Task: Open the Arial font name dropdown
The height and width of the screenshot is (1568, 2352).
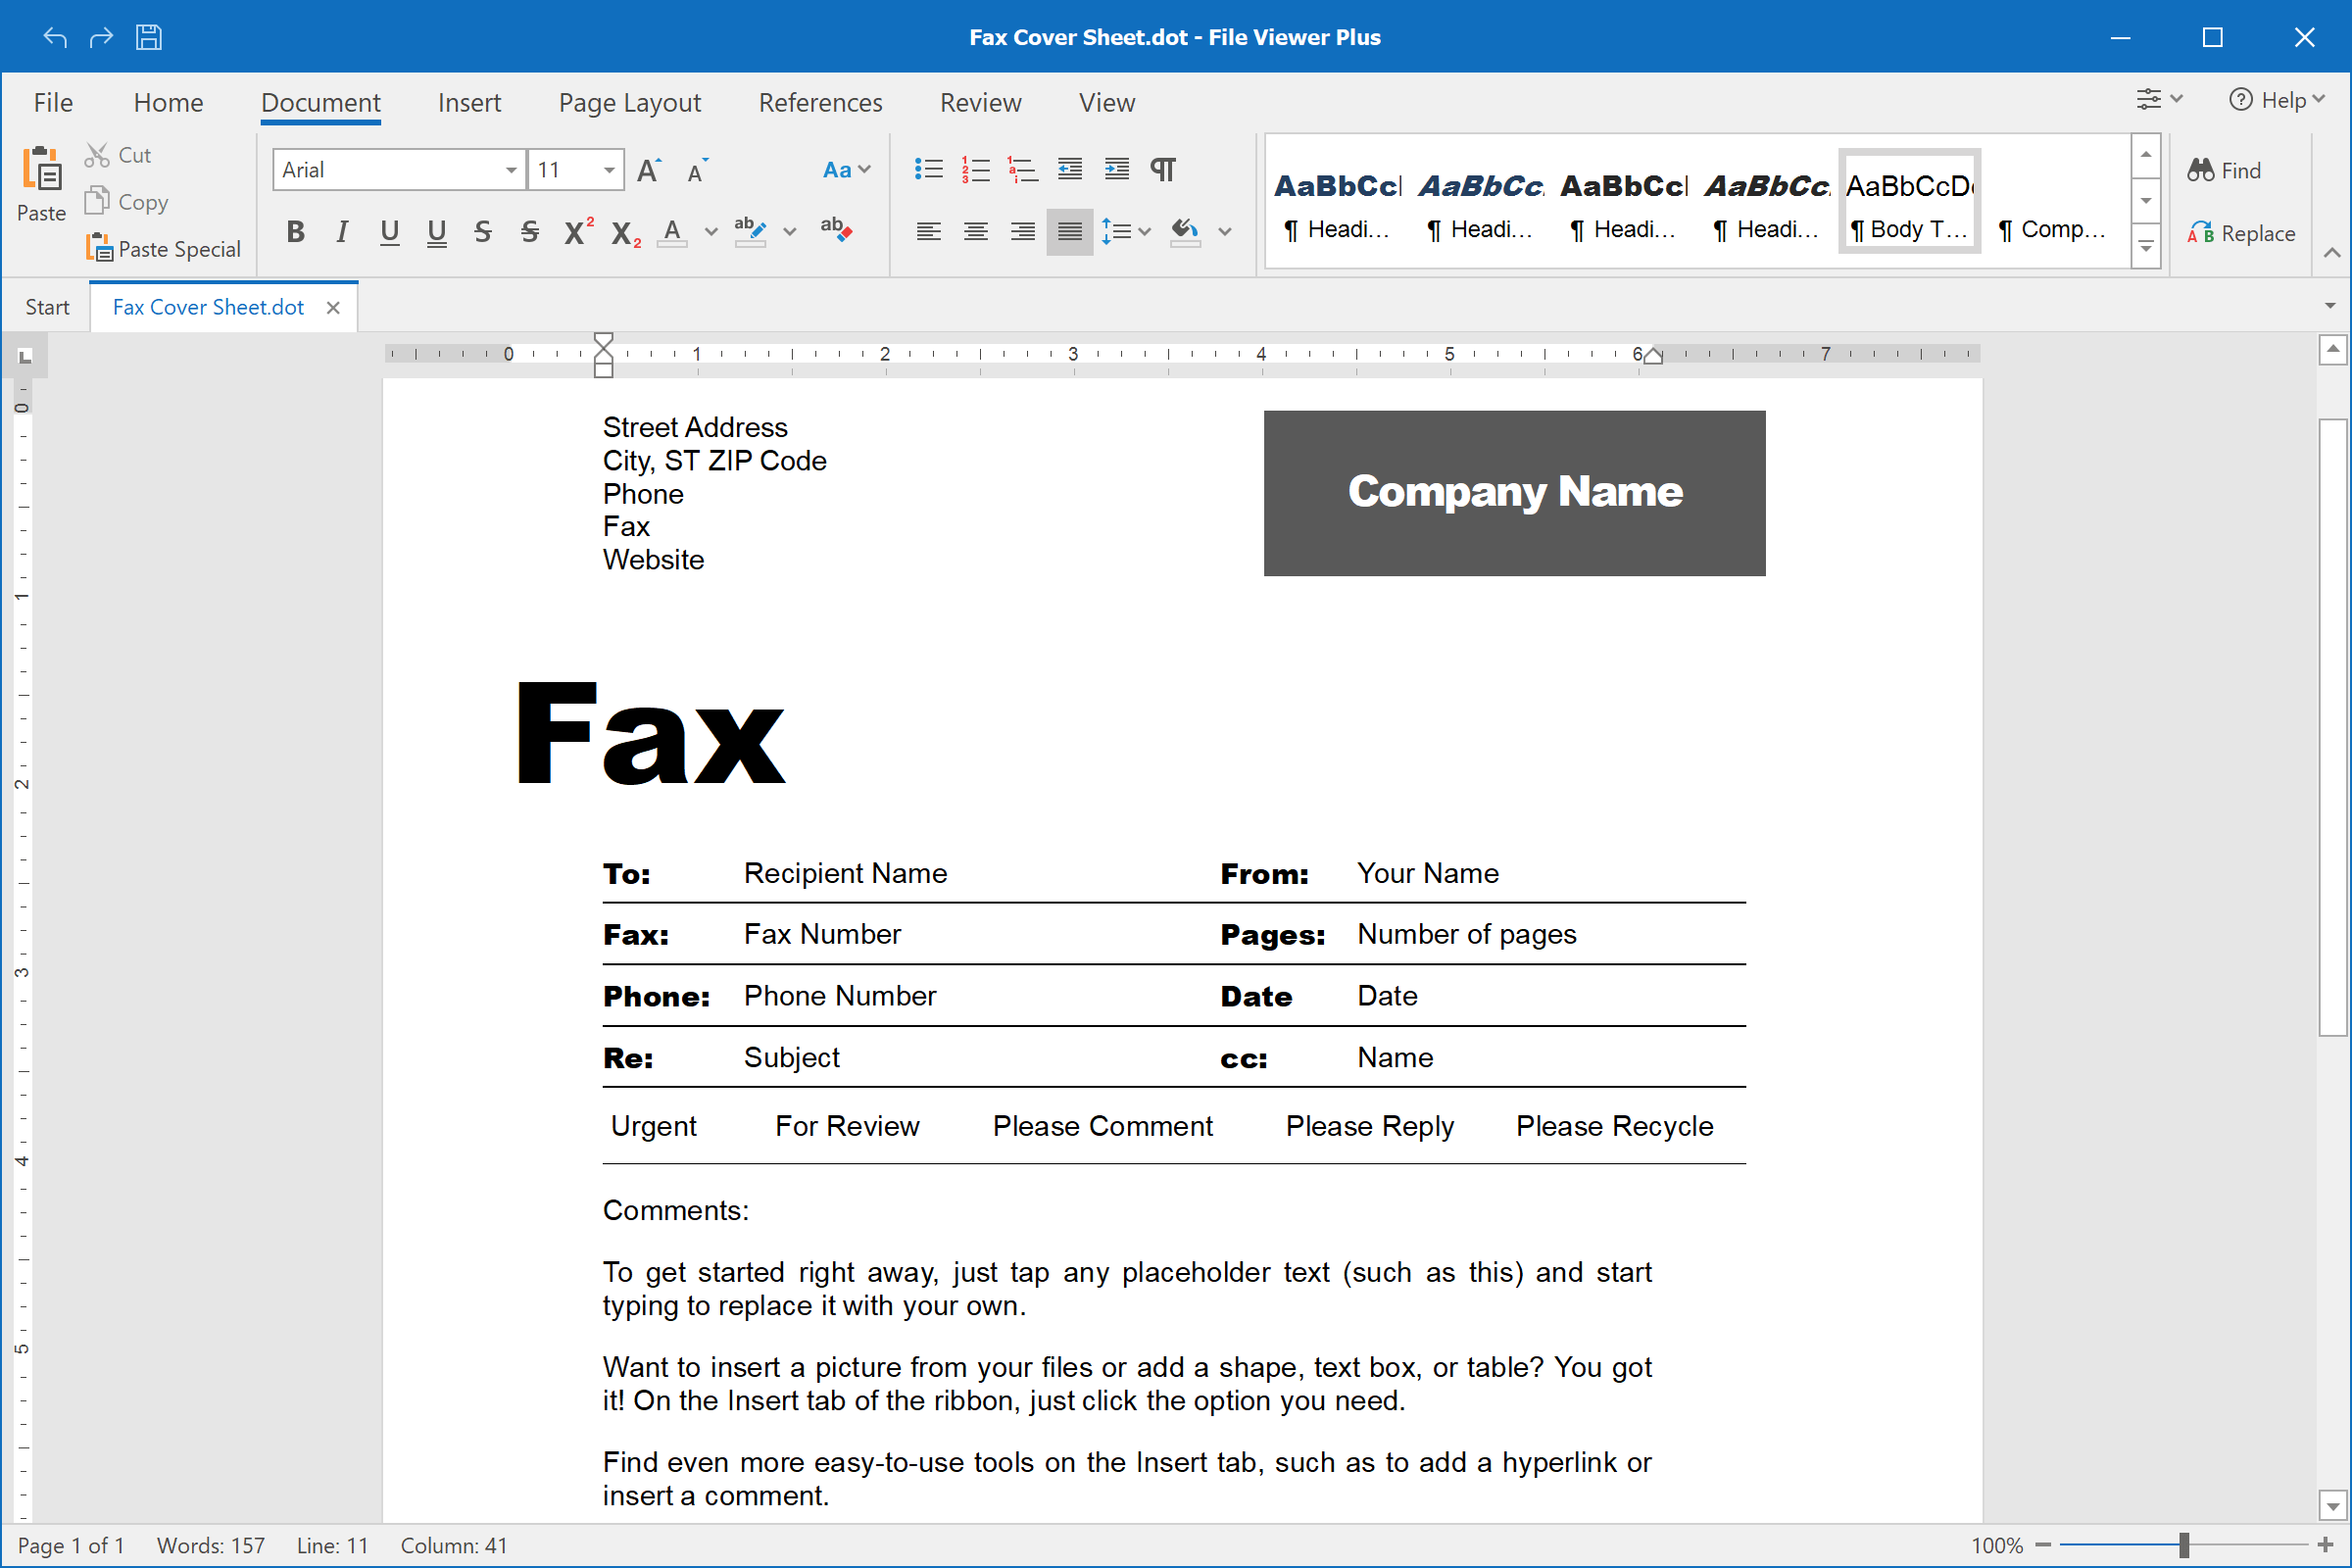Action: pos(511,170)
